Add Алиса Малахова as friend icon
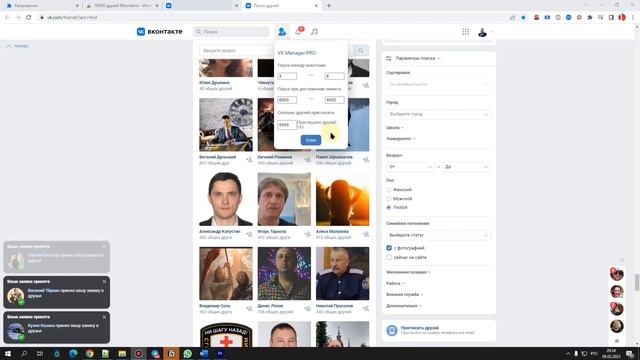Image resolution: width=640 pixels, height=360 pixels. point(366,234)
